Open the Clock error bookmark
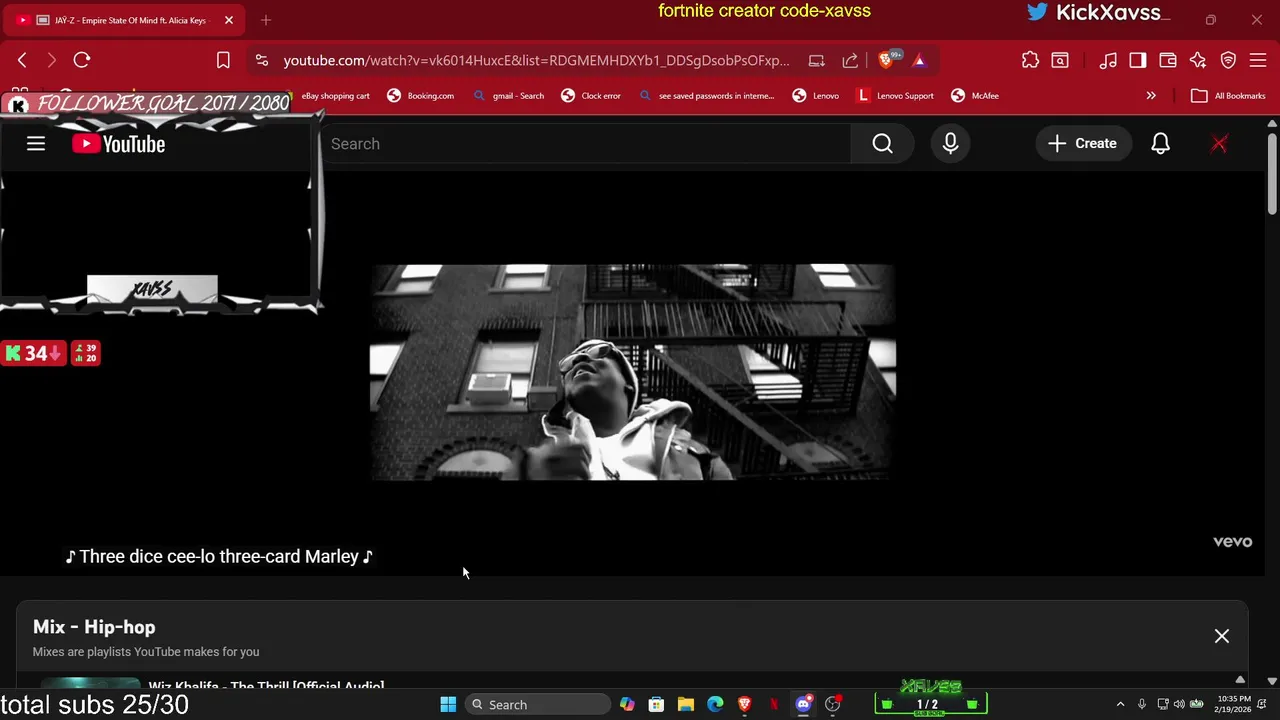The image size is (1280, 720). [x=591, y=96]
